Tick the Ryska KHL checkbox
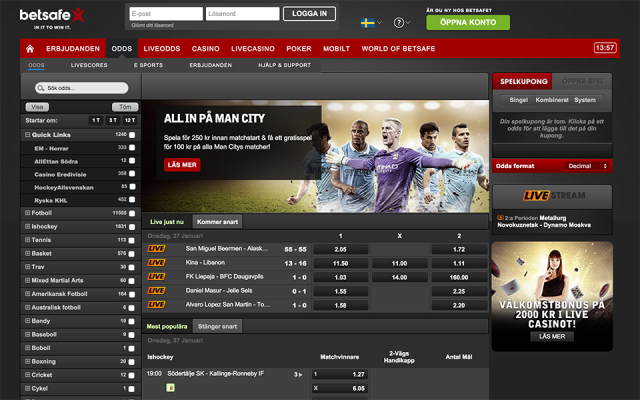 pos(132,200)
